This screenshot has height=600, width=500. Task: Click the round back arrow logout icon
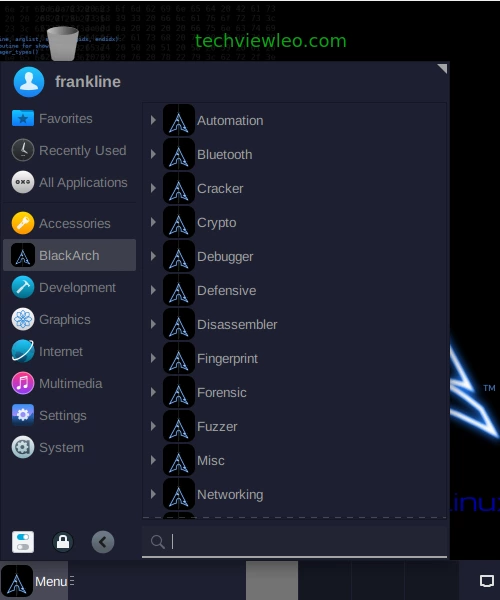coord(103,542)
